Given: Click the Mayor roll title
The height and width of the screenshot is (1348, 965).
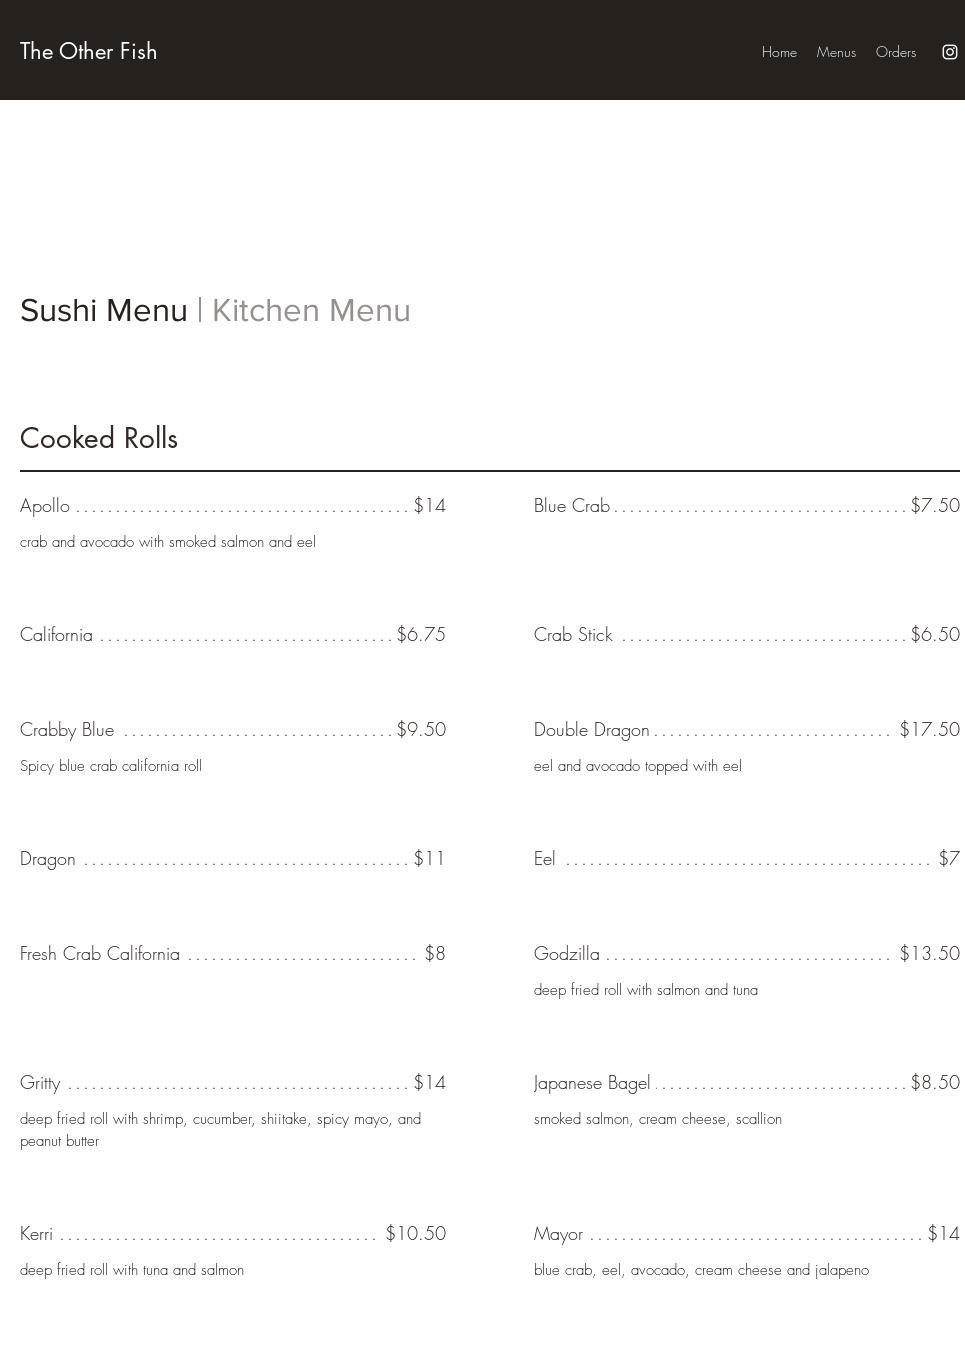Looking at the screenshot, I should click(x=558, y=1234).
